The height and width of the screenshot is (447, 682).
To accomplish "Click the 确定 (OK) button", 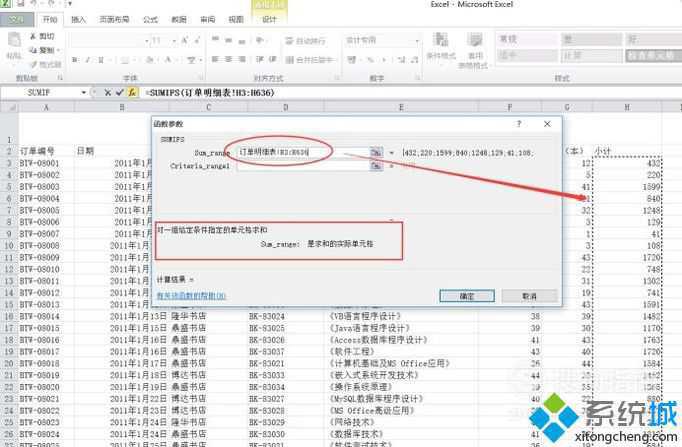I will click(467, 296).
